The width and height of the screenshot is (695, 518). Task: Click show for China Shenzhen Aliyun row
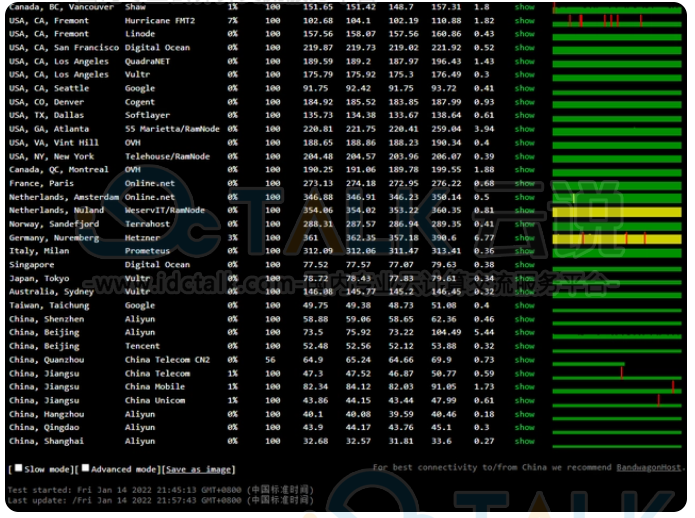[524, 319]
